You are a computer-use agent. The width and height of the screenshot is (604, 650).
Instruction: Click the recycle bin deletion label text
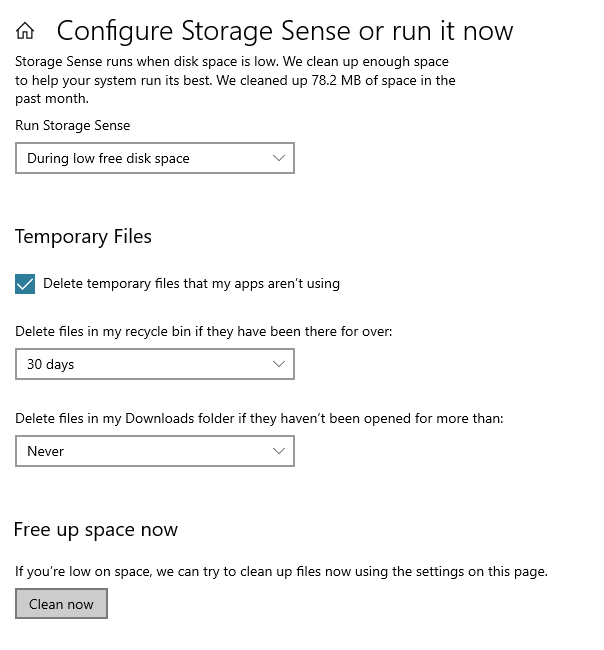click(x=204, y=332)
